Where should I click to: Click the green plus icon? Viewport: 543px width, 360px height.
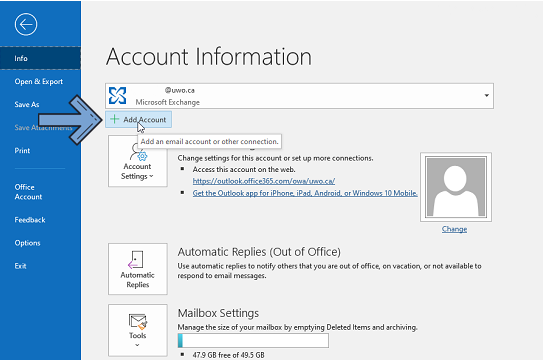tap(114, 119)
